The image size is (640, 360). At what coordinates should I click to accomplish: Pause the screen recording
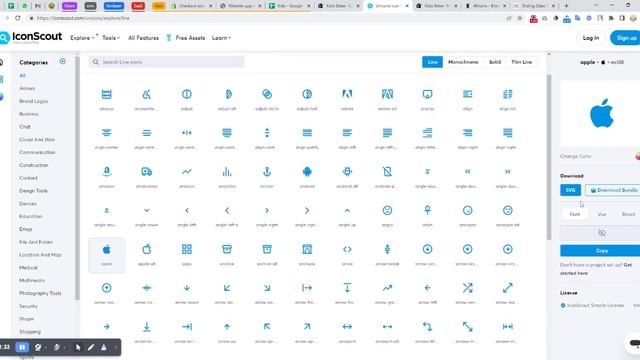(x=22, y=347)
